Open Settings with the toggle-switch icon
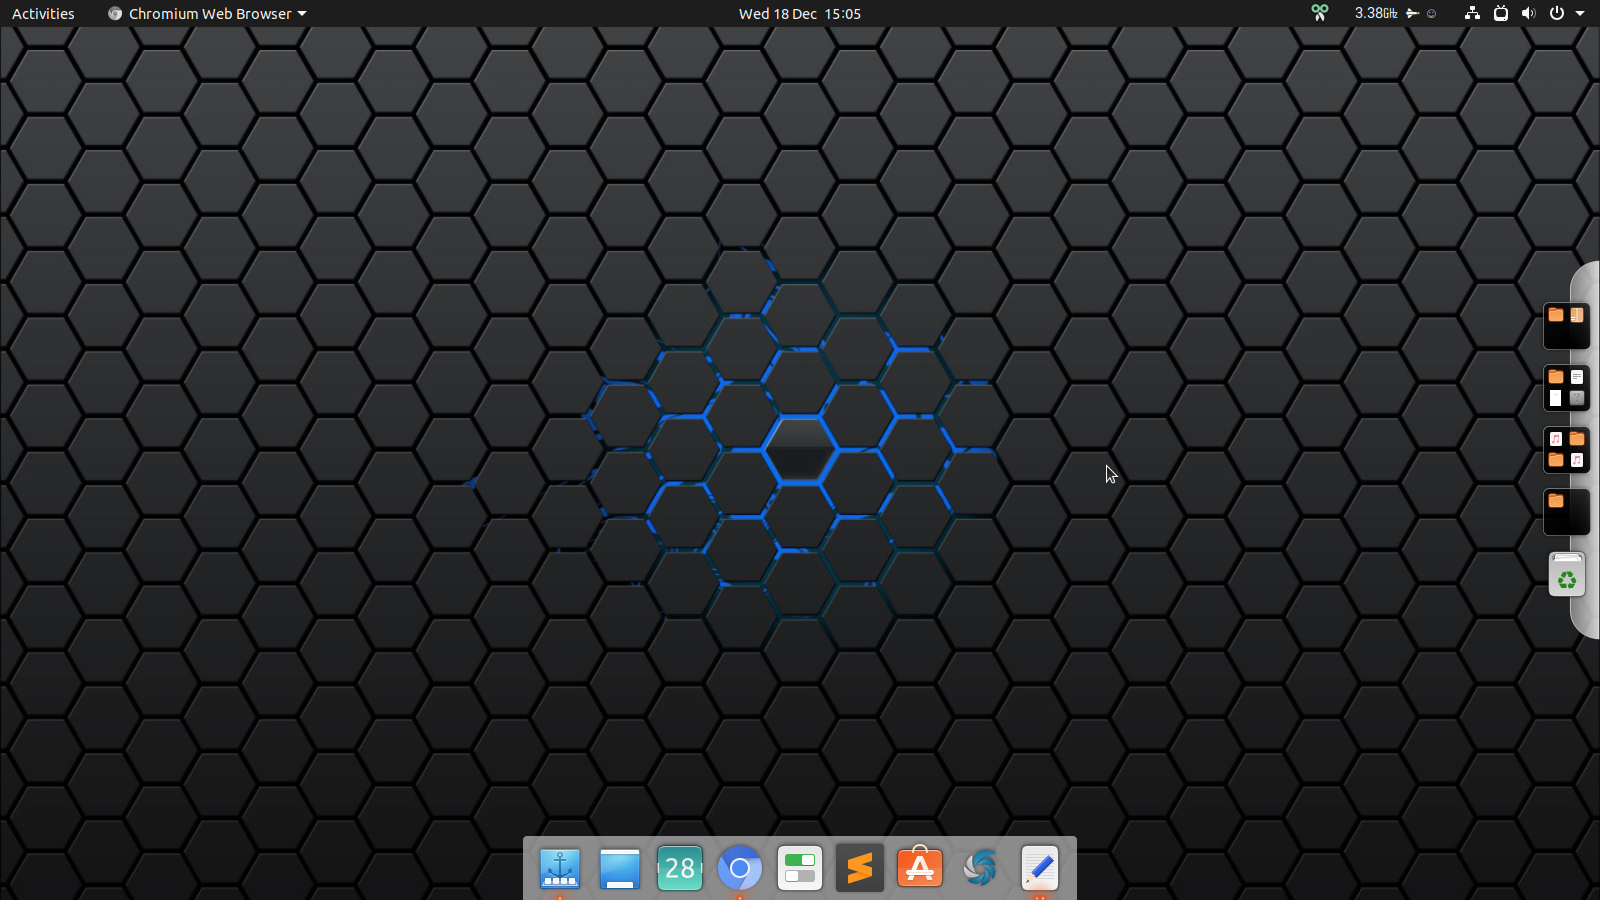Screen dimensions: 1600x900 [800, 868]
